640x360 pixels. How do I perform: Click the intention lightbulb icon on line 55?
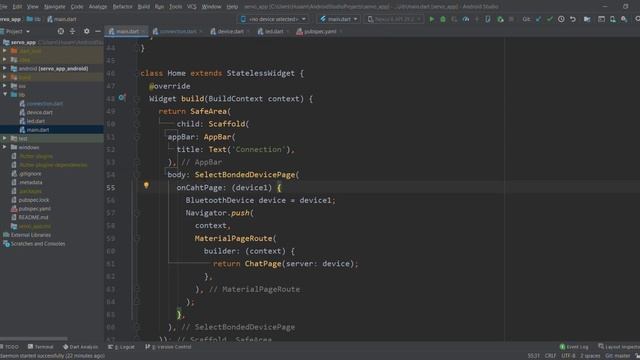tap(146, 186)
